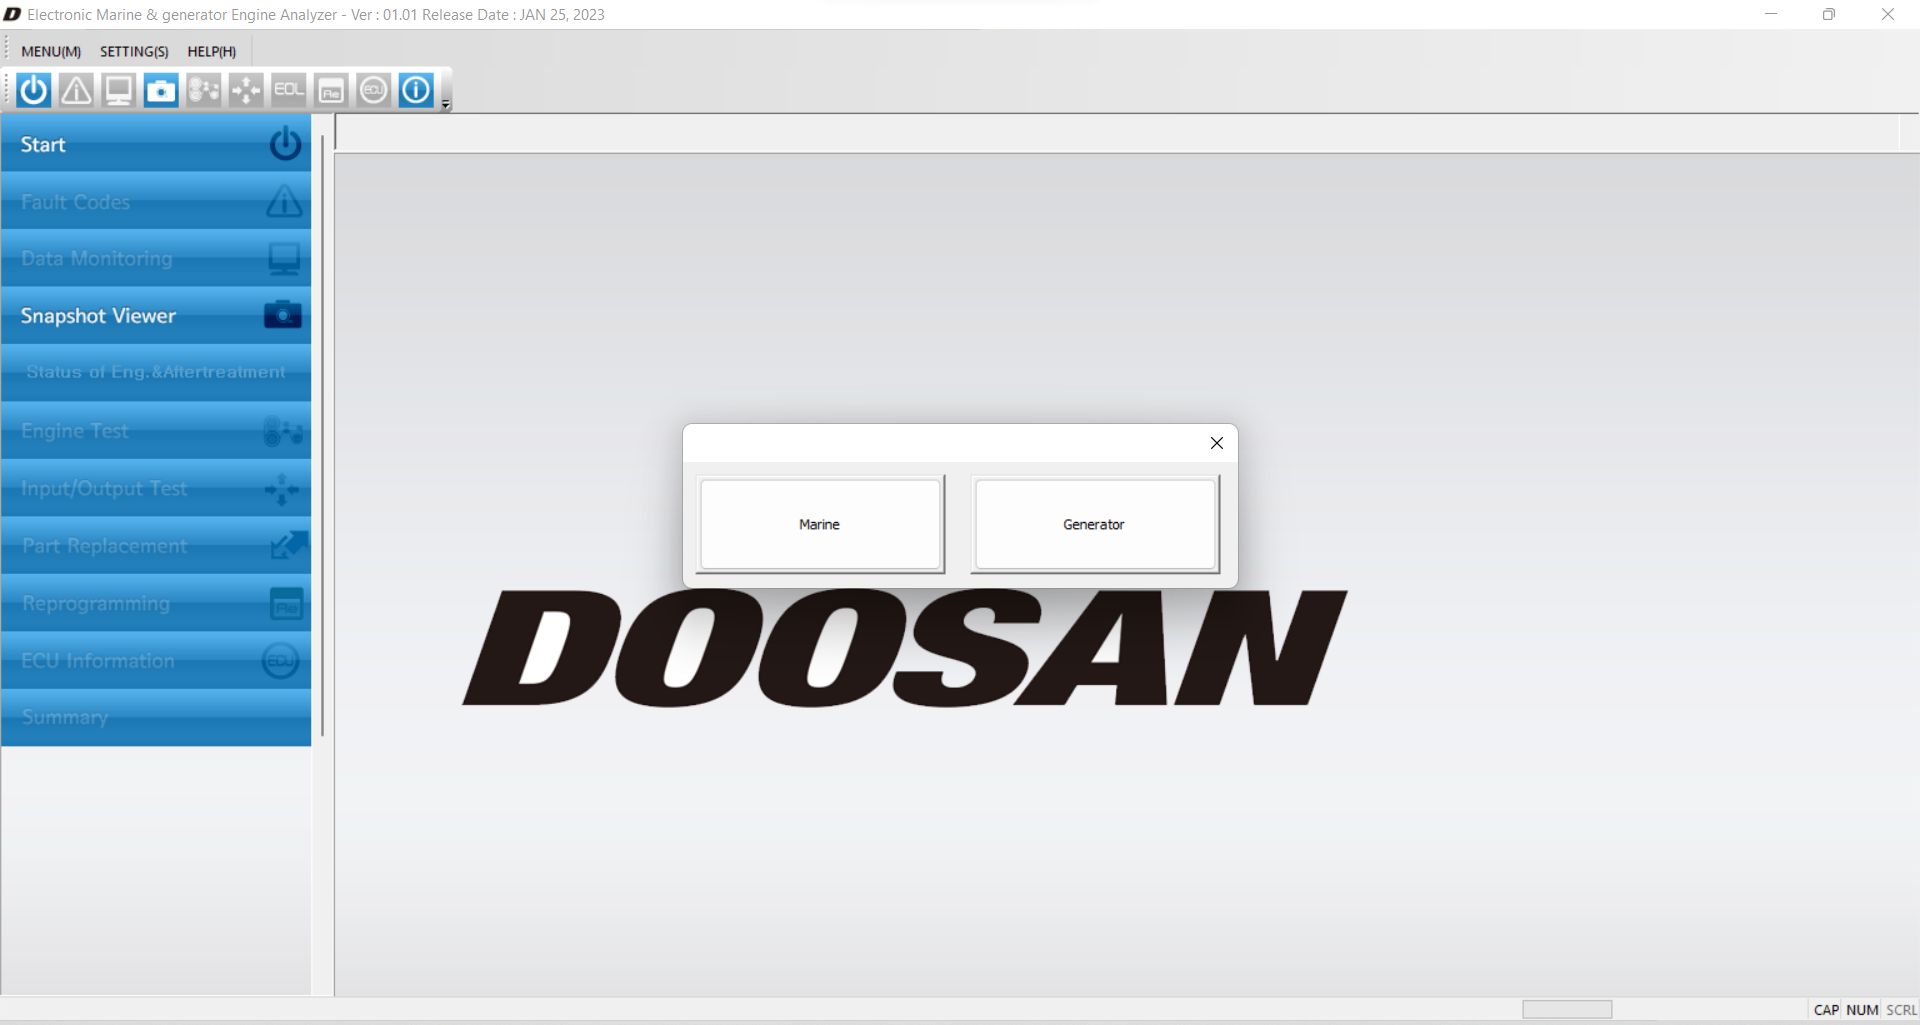
Task: Click Fault Codes in the sidebar
Action: pos(156,202)
